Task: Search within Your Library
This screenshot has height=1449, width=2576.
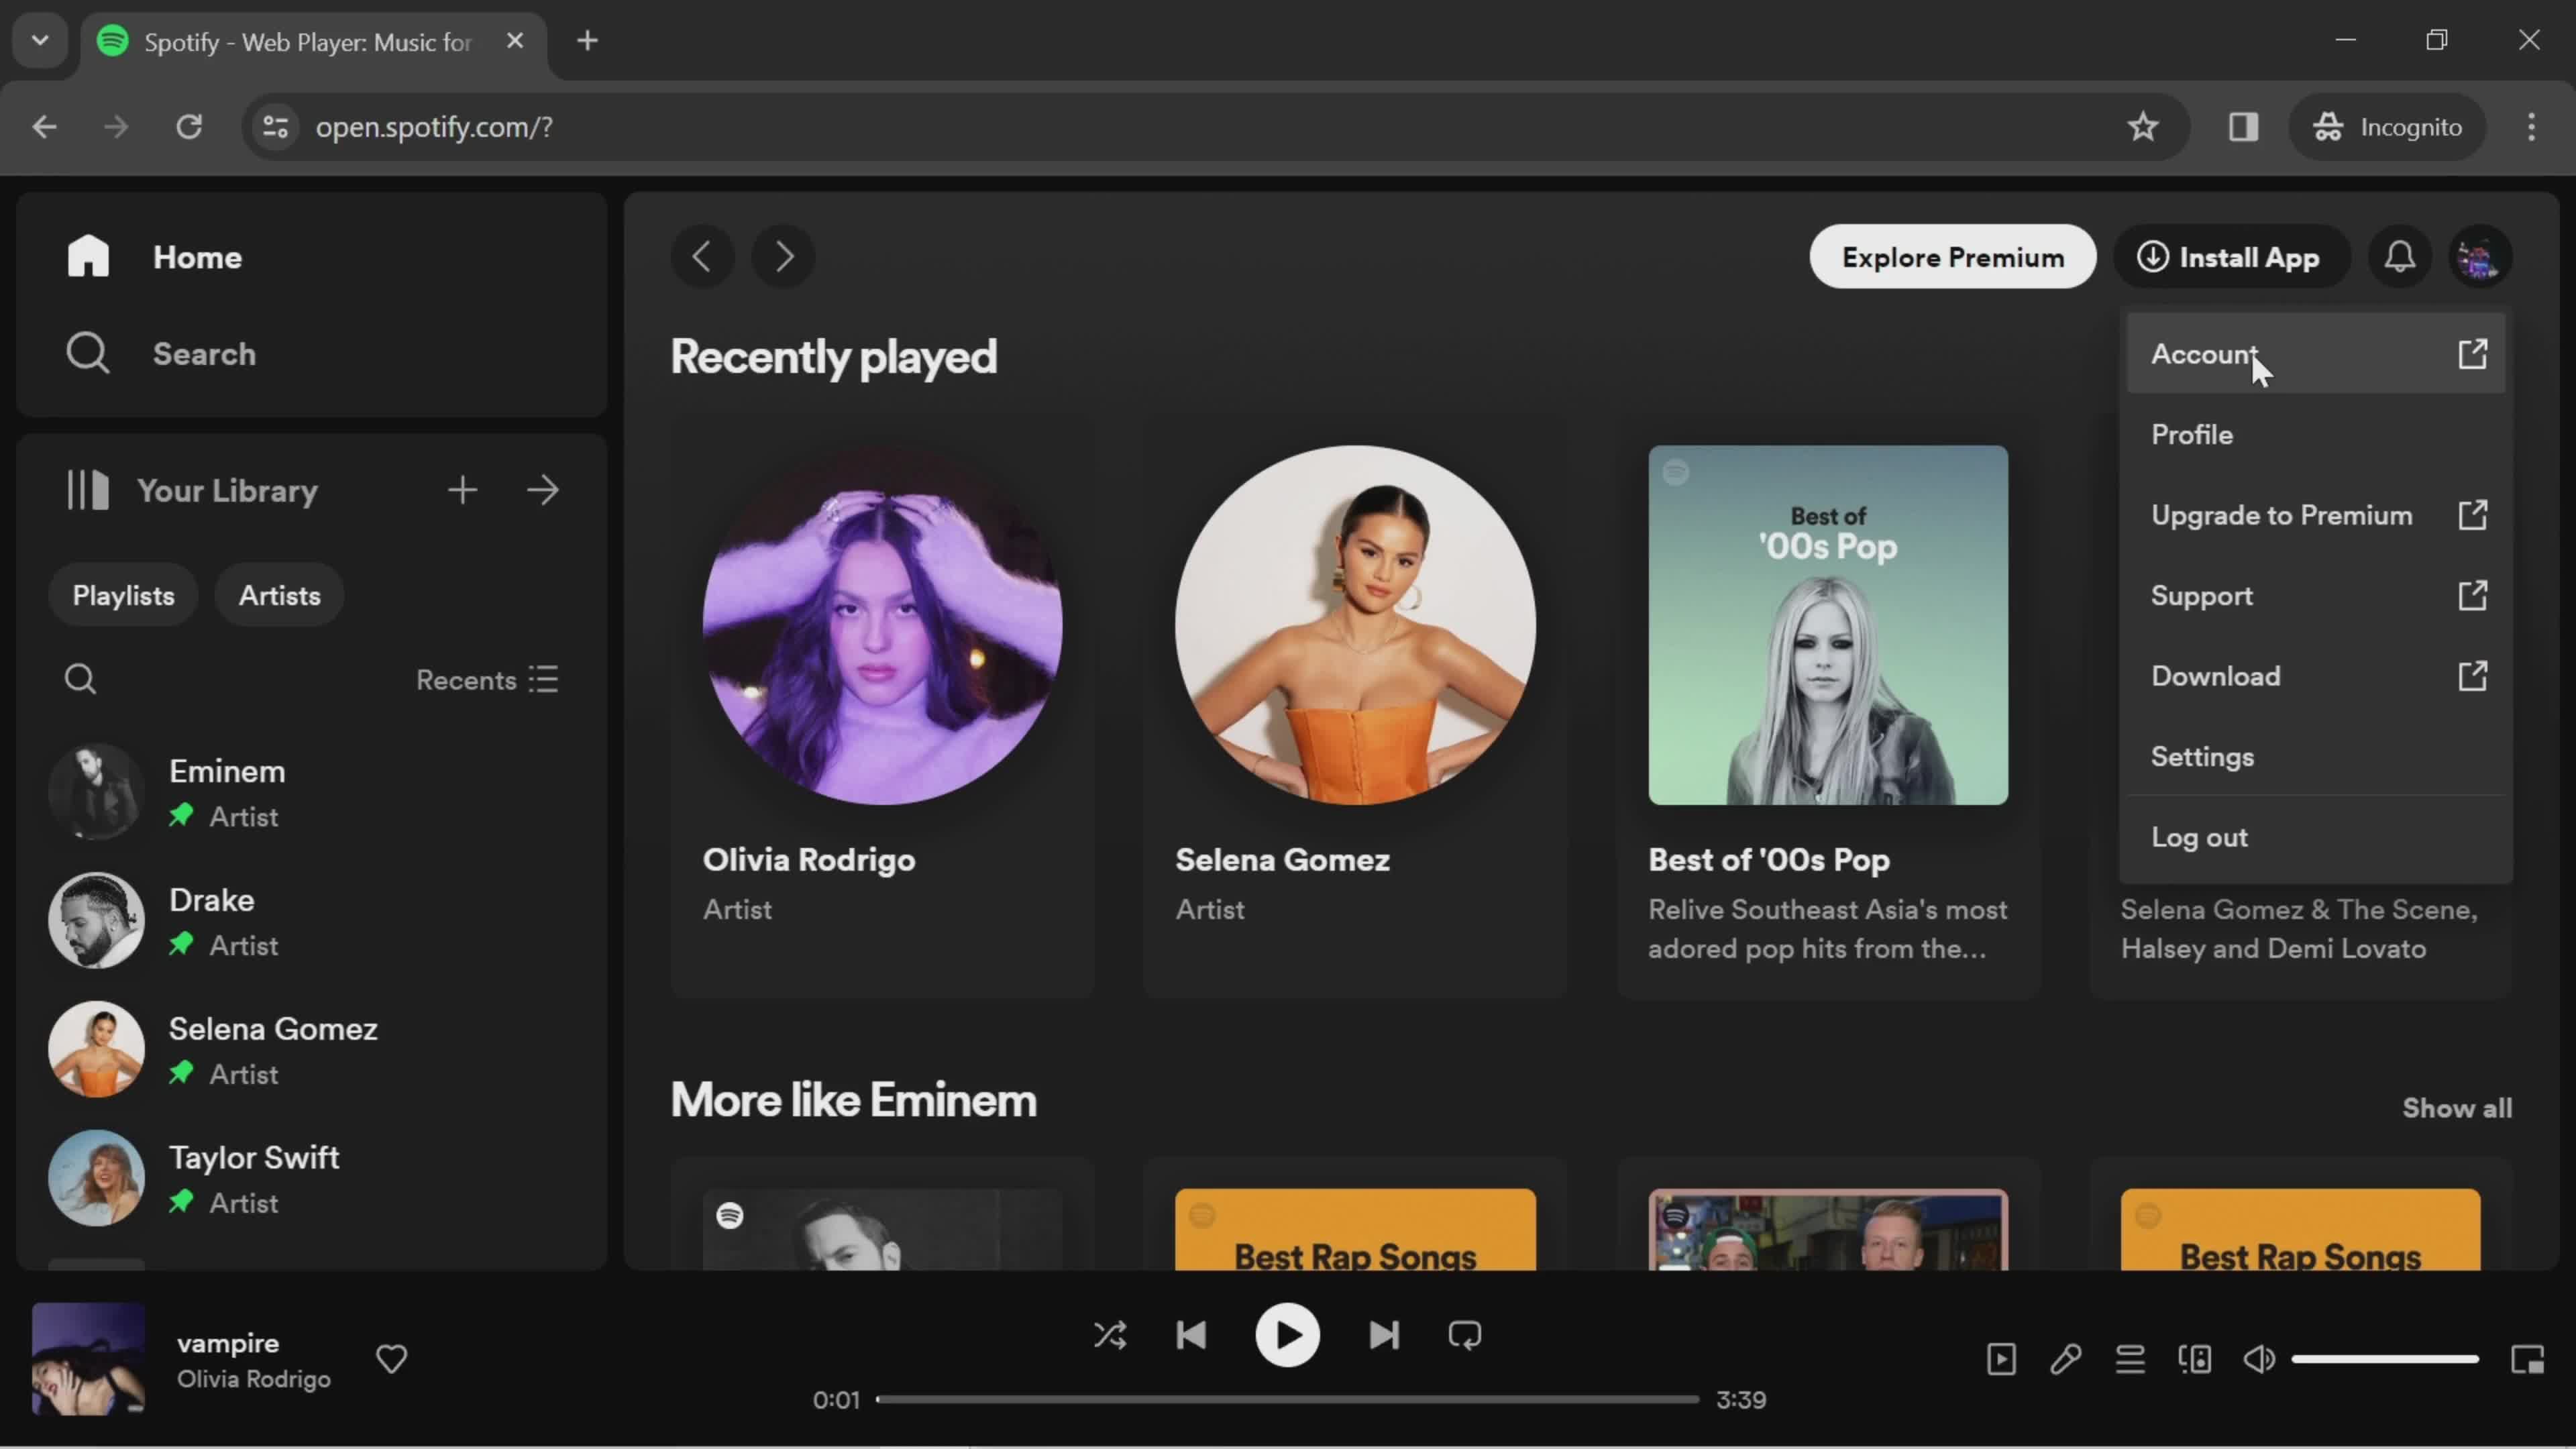Action: (x=80, y=680)
